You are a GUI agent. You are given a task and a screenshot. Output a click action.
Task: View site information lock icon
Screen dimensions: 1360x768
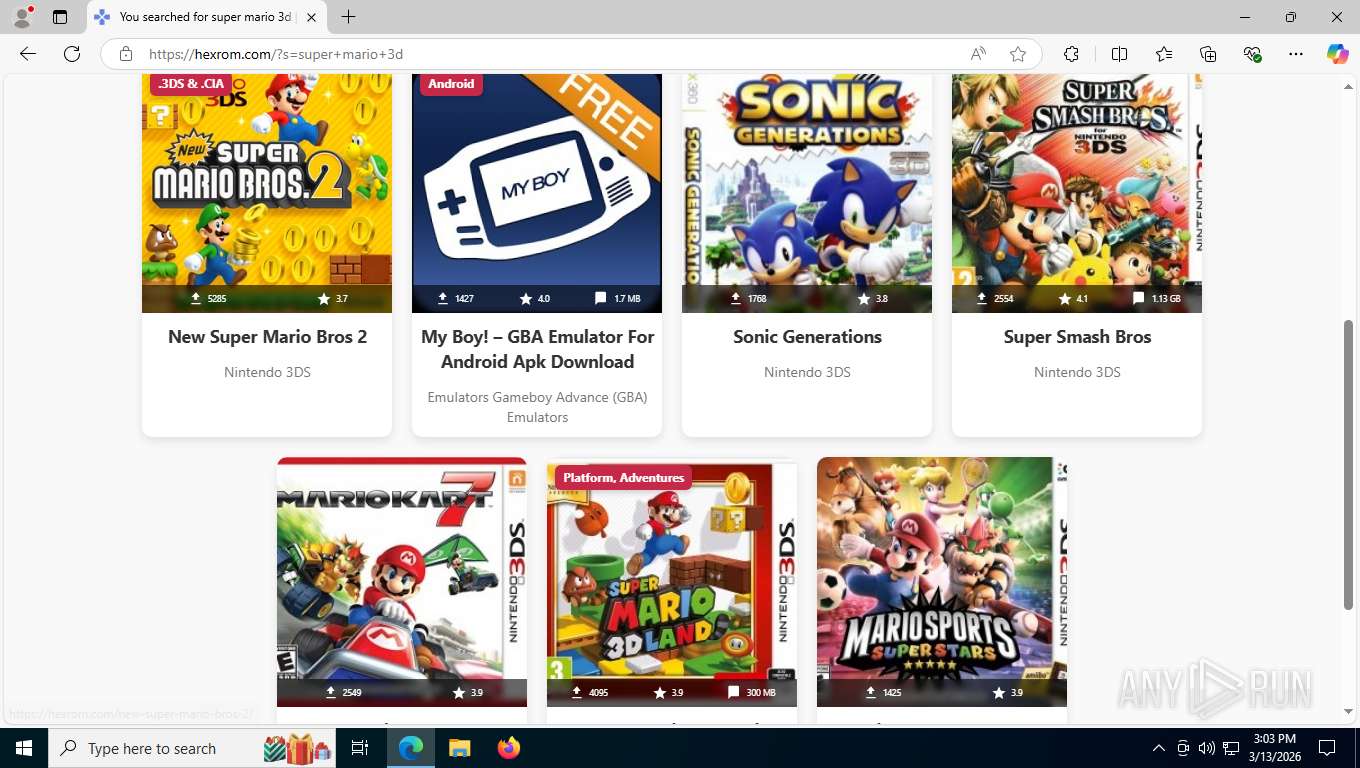coord(125,54)
